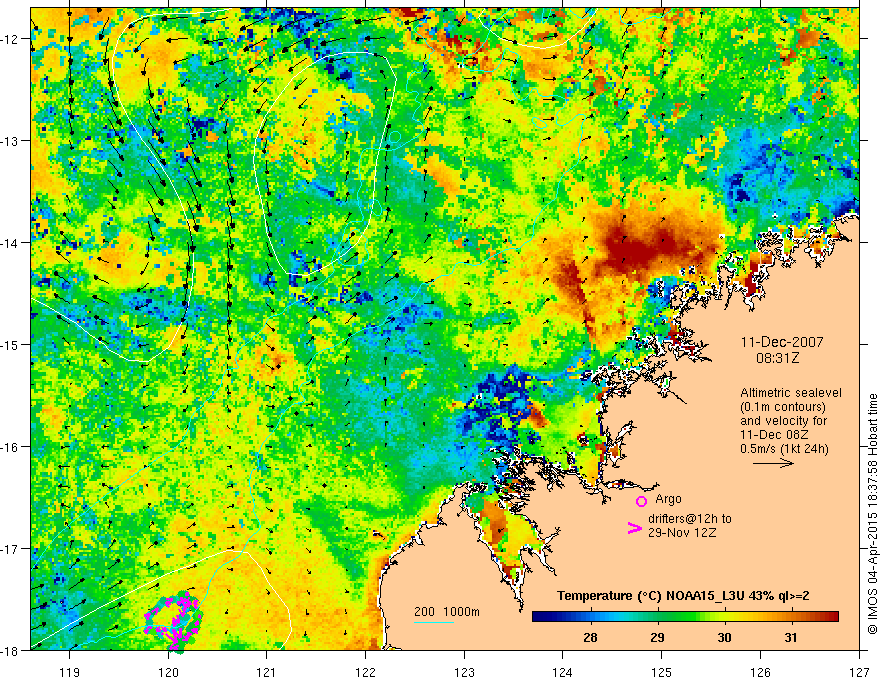Click the temperature color bar legend
This screenshot has height=680, width=880.
pyautogui.click(x=685, y=617)
